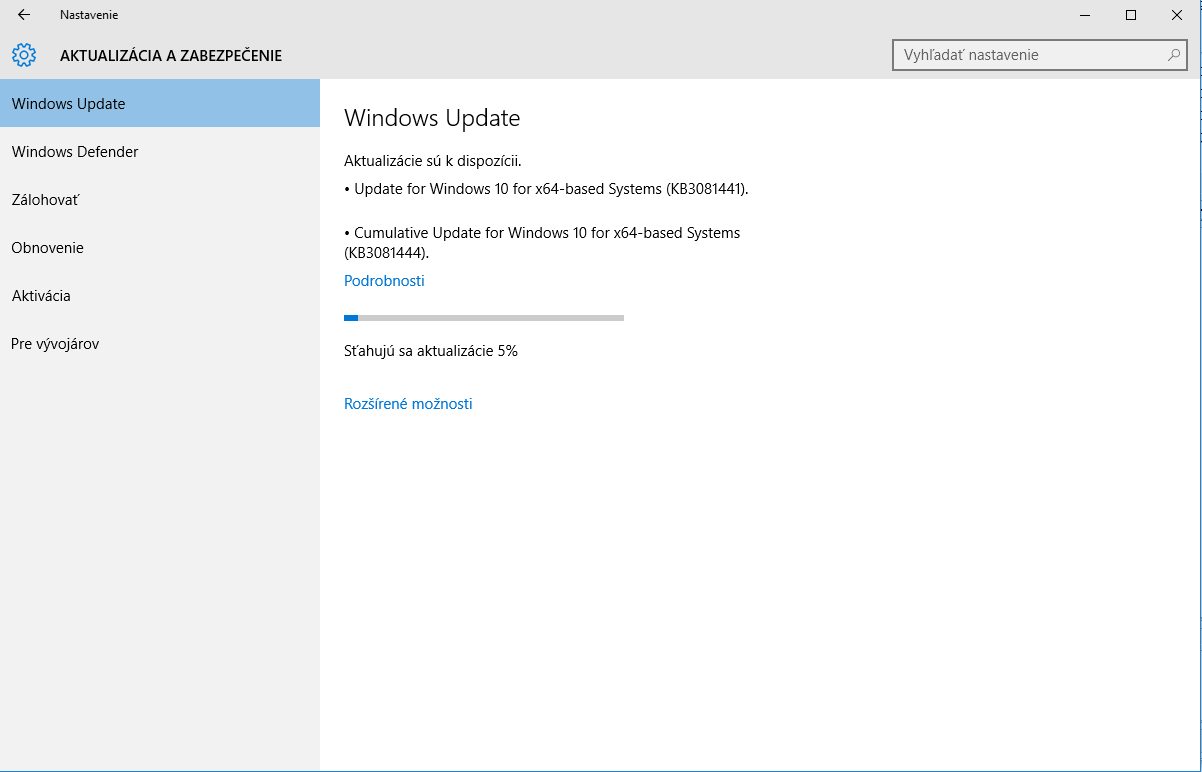1202x772 pixels.
Task: Click the AKTUALIZÁCIA A ZABEZPEČENIE header title
Action: tap(171, 56)
